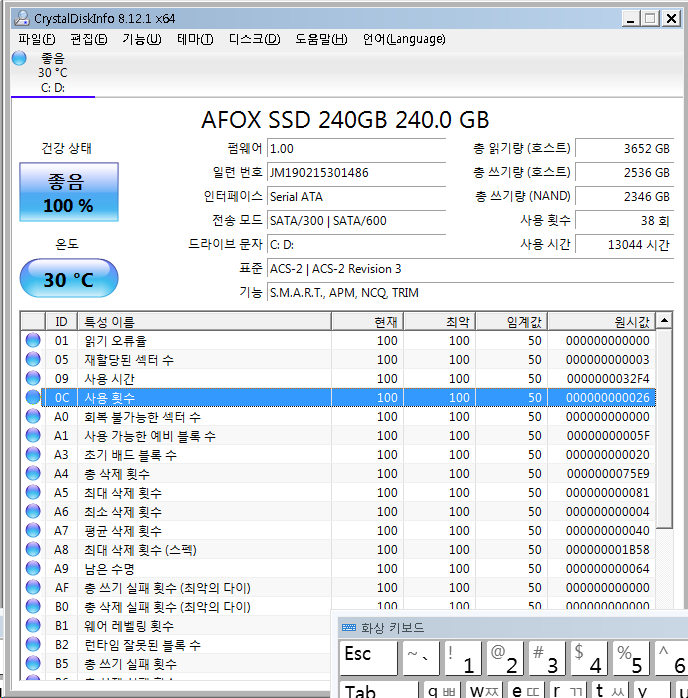Select raw value 0000000032F4 for 사용 시간

pyautogui.click(x=608, y=378)
